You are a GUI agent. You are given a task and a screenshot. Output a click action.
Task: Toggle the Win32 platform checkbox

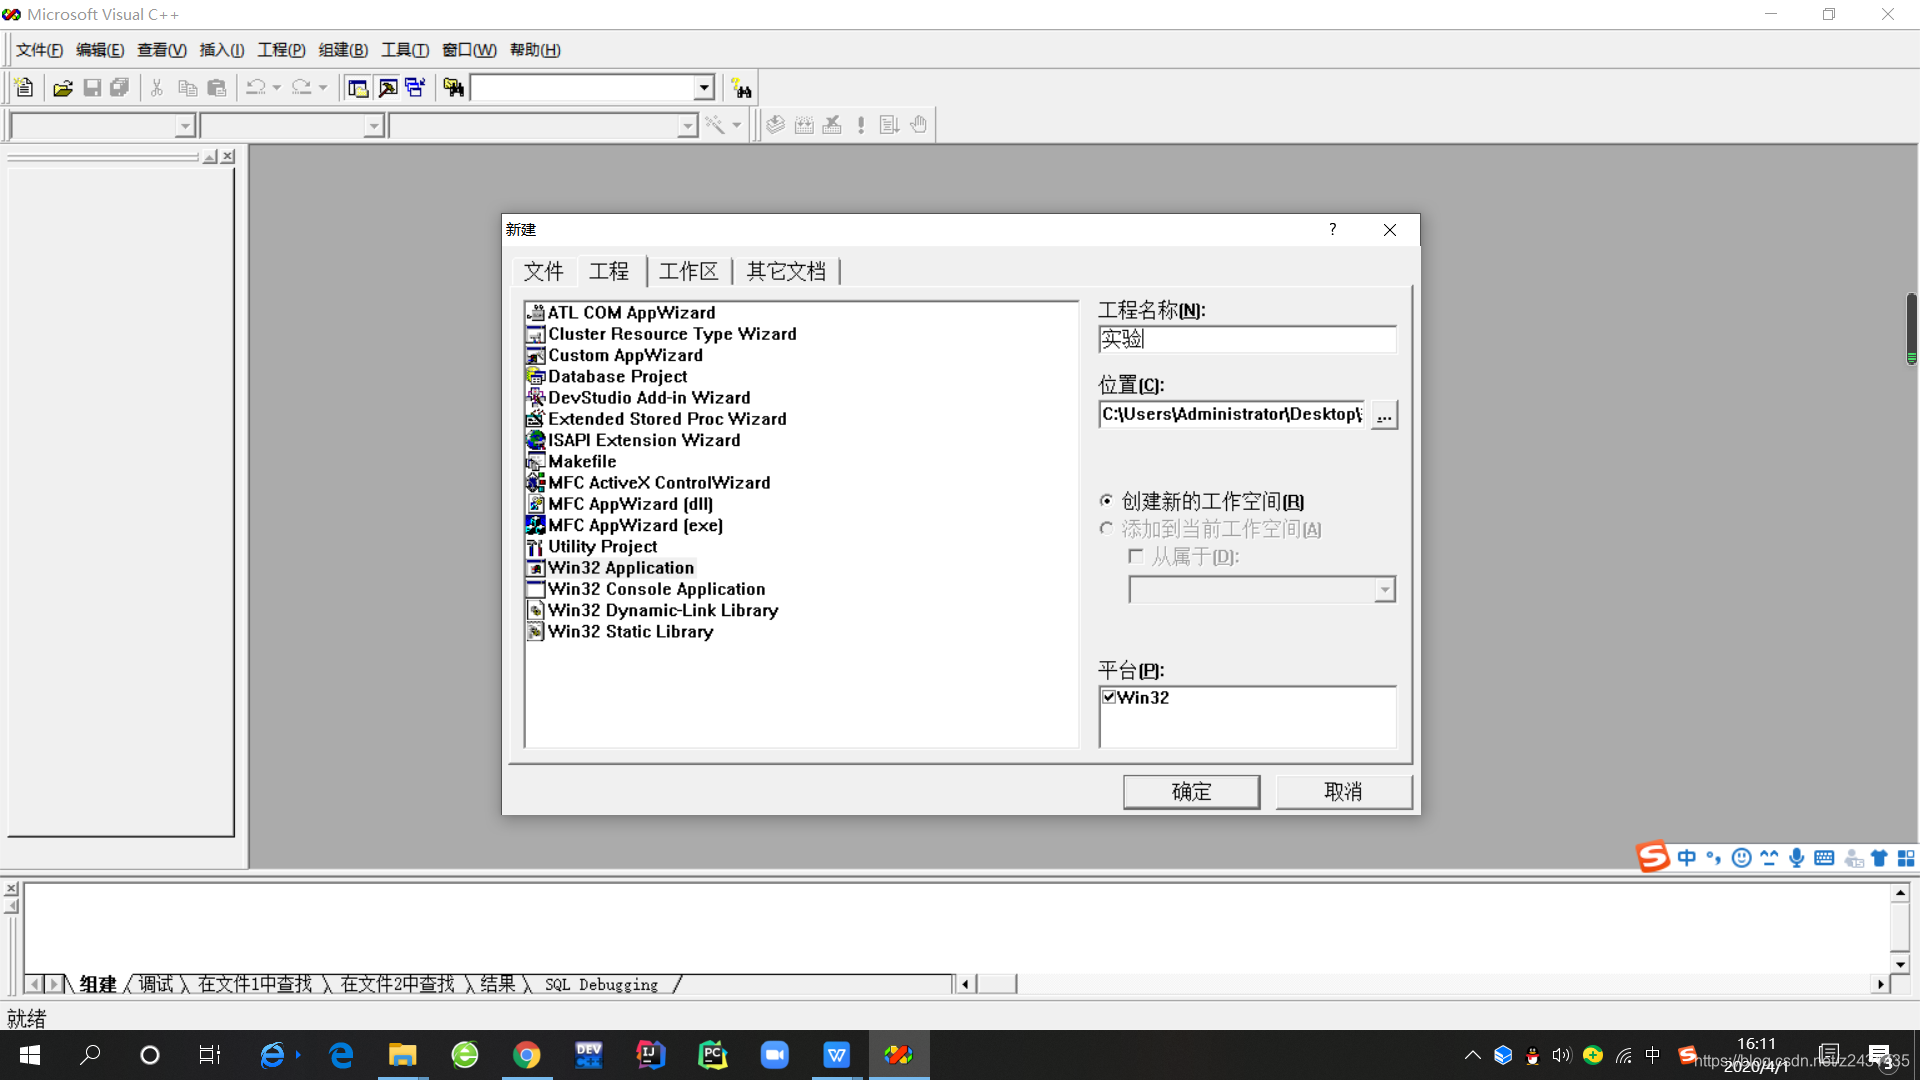pyautogui.click(x=1109, y=697)
